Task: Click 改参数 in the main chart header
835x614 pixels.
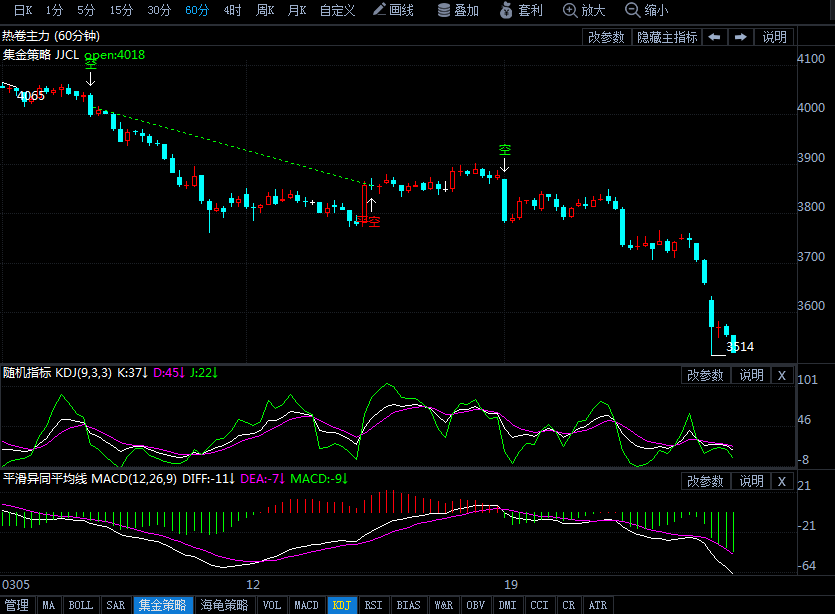Action: [606, 37]
